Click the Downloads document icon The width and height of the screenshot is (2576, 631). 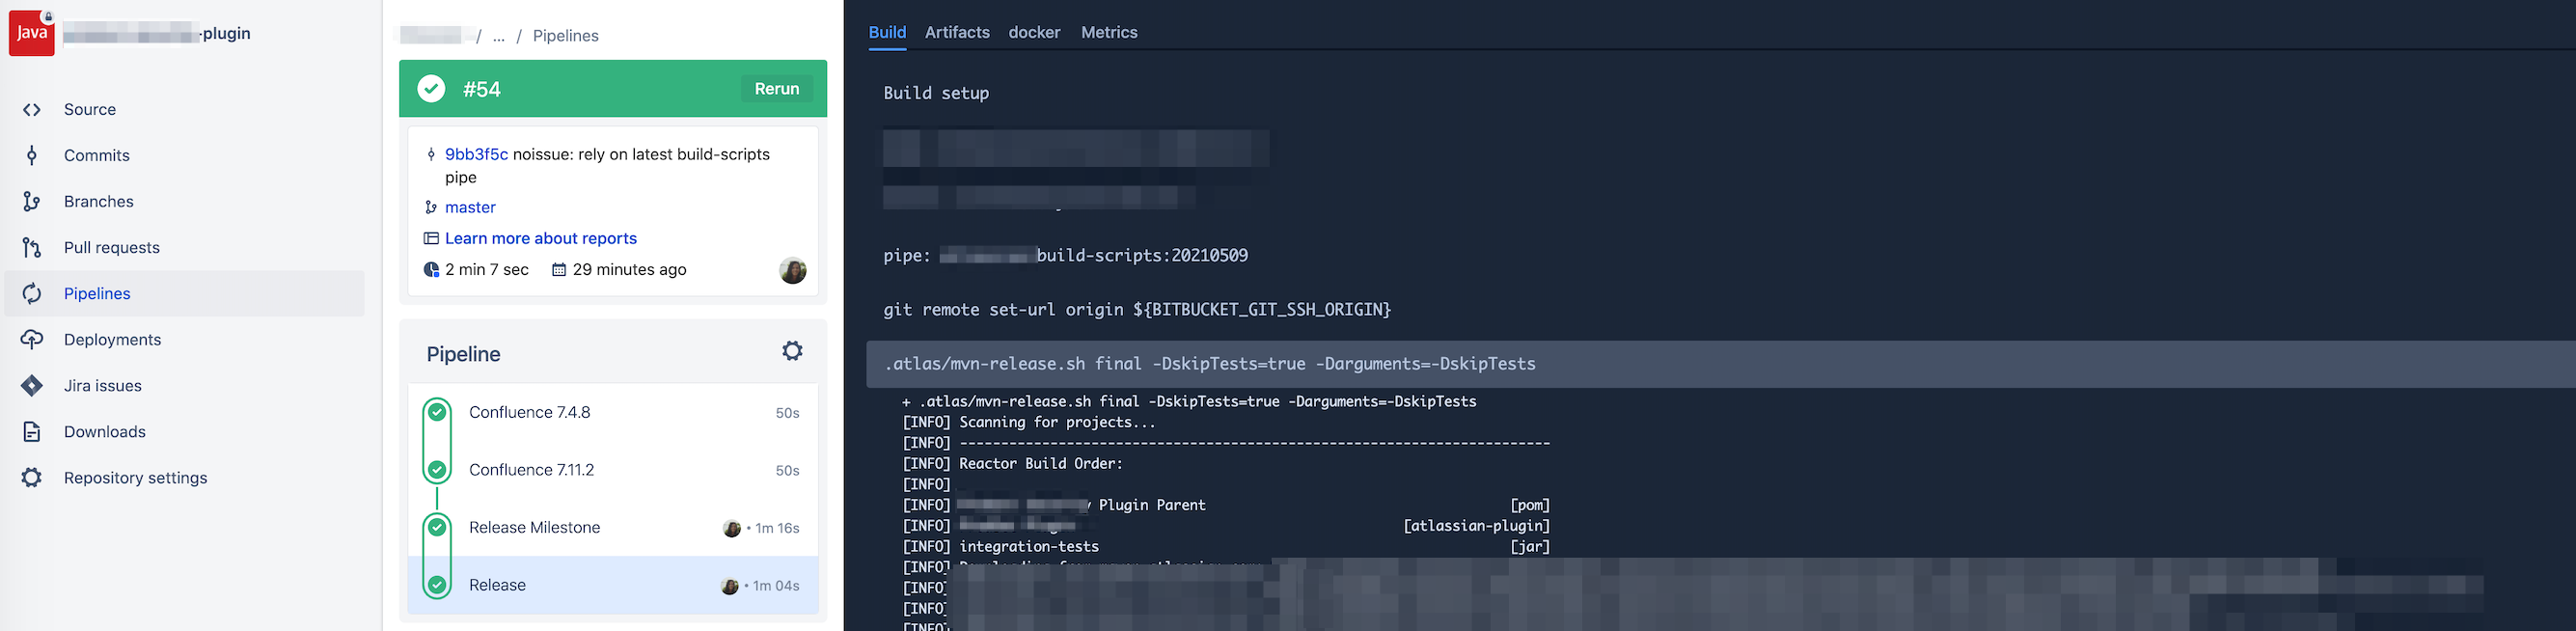[32, 432]
